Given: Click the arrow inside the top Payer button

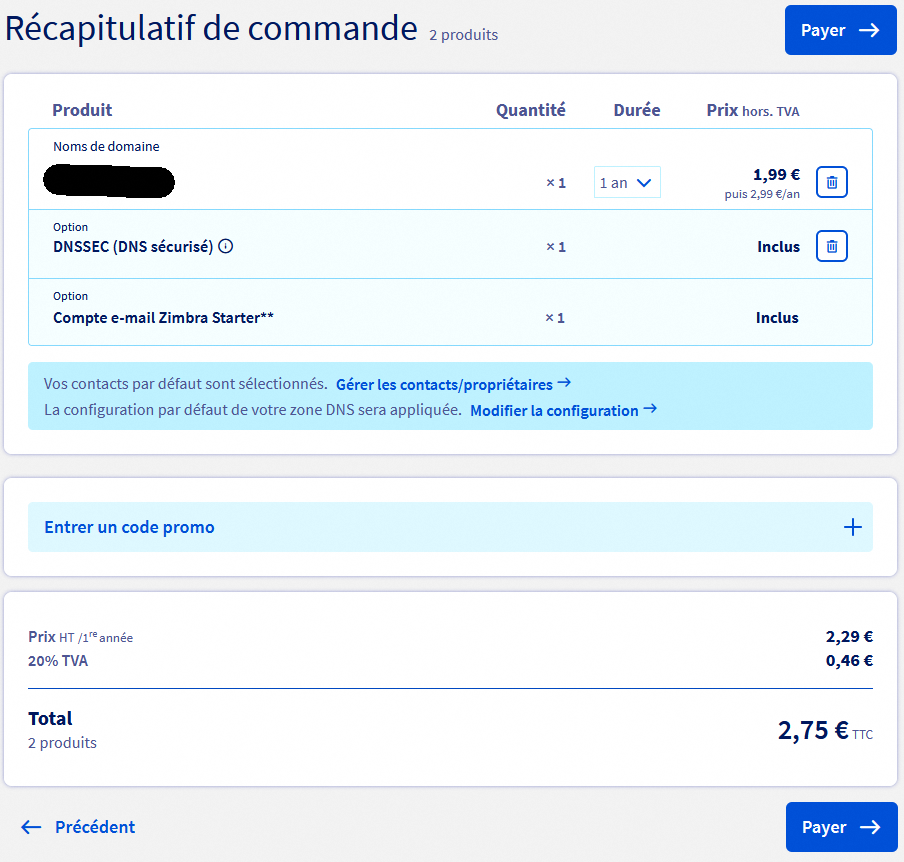Looking at the screenshot, I should point(869,30).
